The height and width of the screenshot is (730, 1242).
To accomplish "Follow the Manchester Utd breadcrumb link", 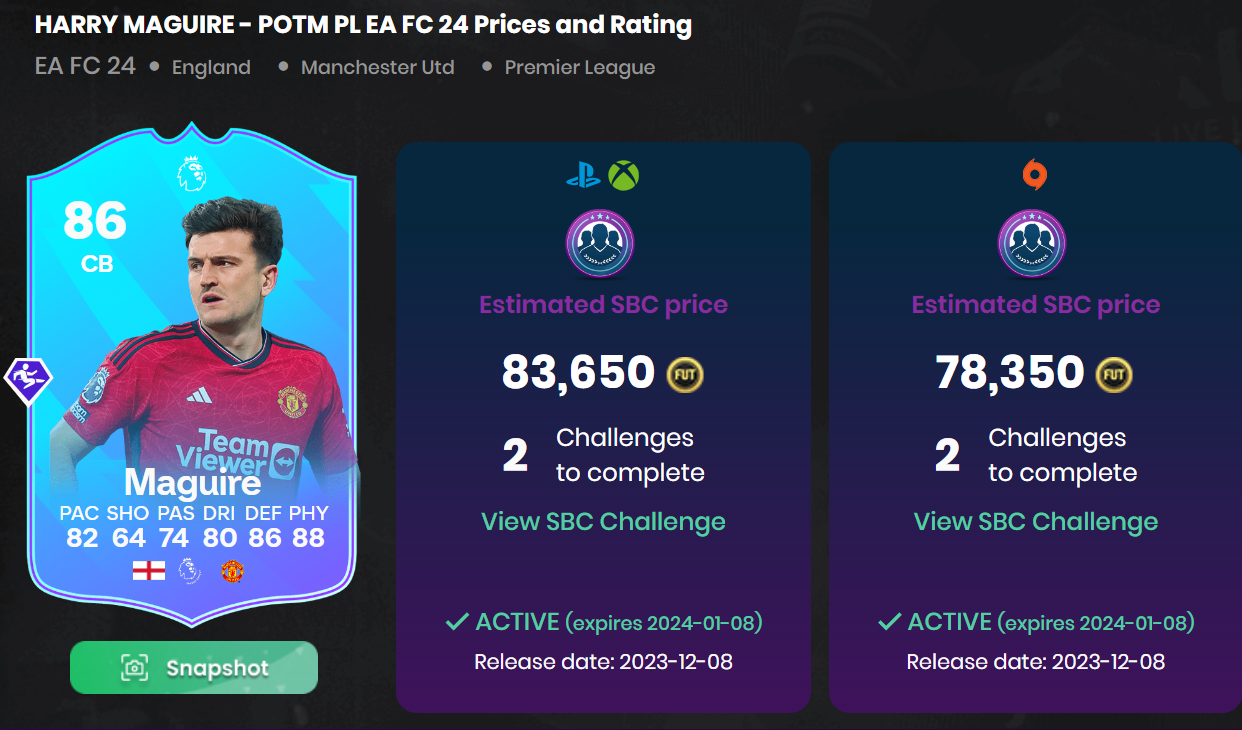I will (x=378, y=68).
